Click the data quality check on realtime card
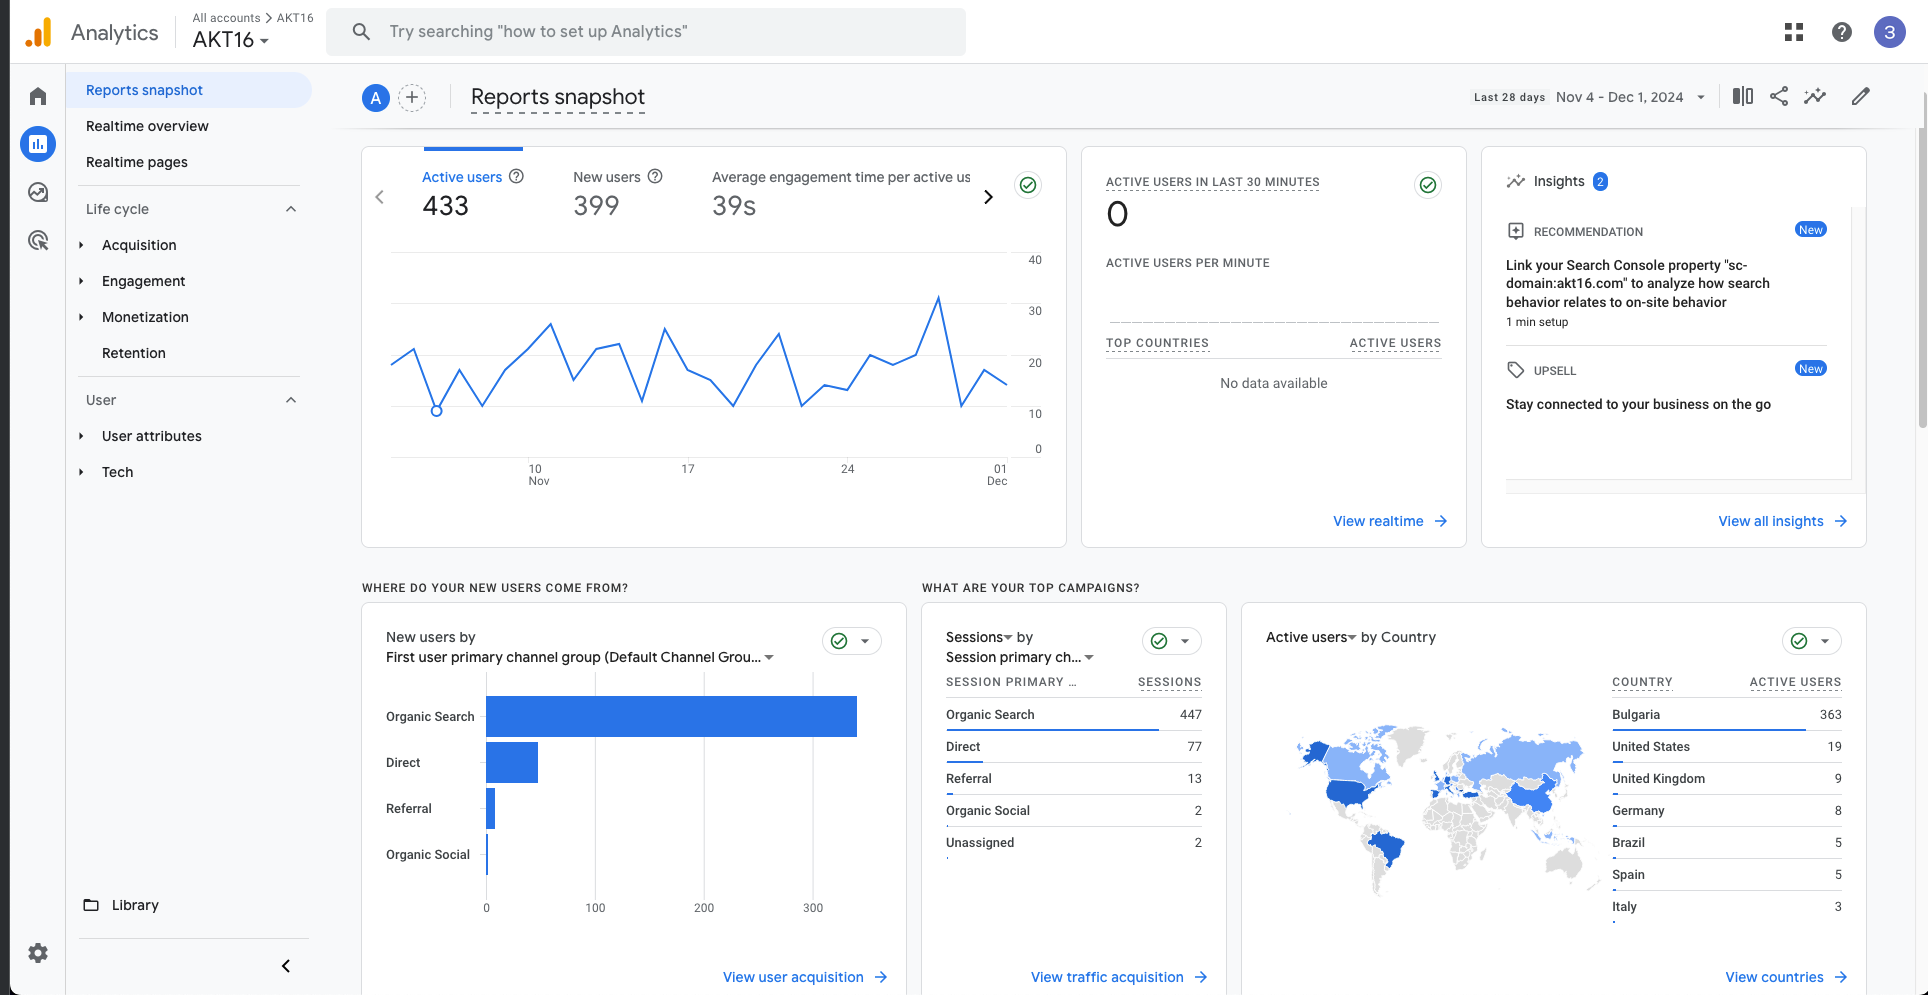This screenshot has width=1928, height=995. coord(1428,185)
